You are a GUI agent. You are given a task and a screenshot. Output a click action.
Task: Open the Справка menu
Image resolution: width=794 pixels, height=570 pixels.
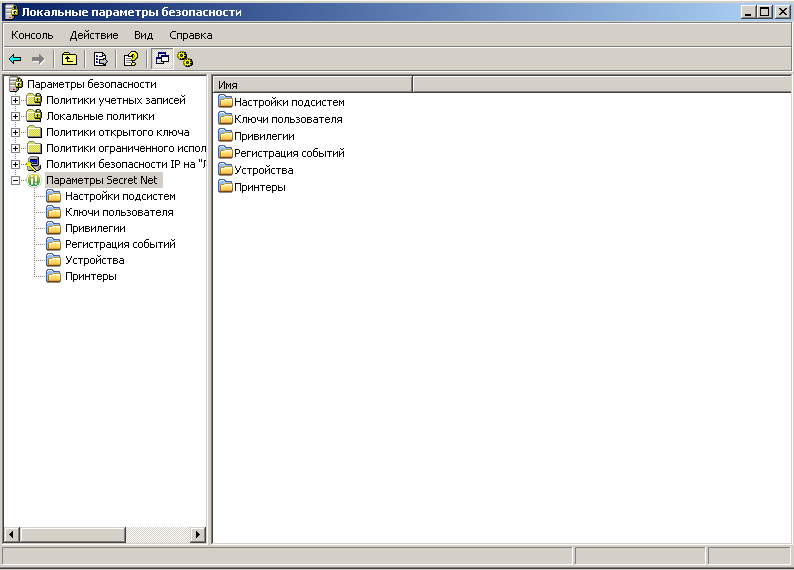tap(190, 35)
